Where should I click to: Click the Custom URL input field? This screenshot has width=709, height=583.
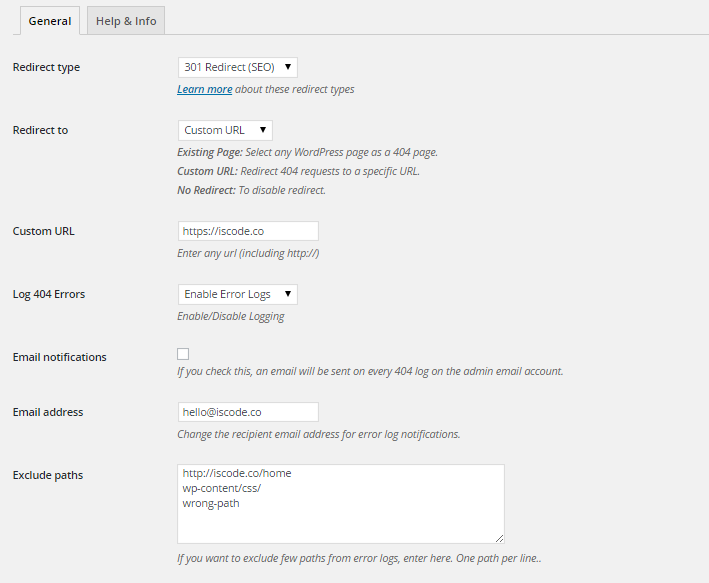pos(248,231)
